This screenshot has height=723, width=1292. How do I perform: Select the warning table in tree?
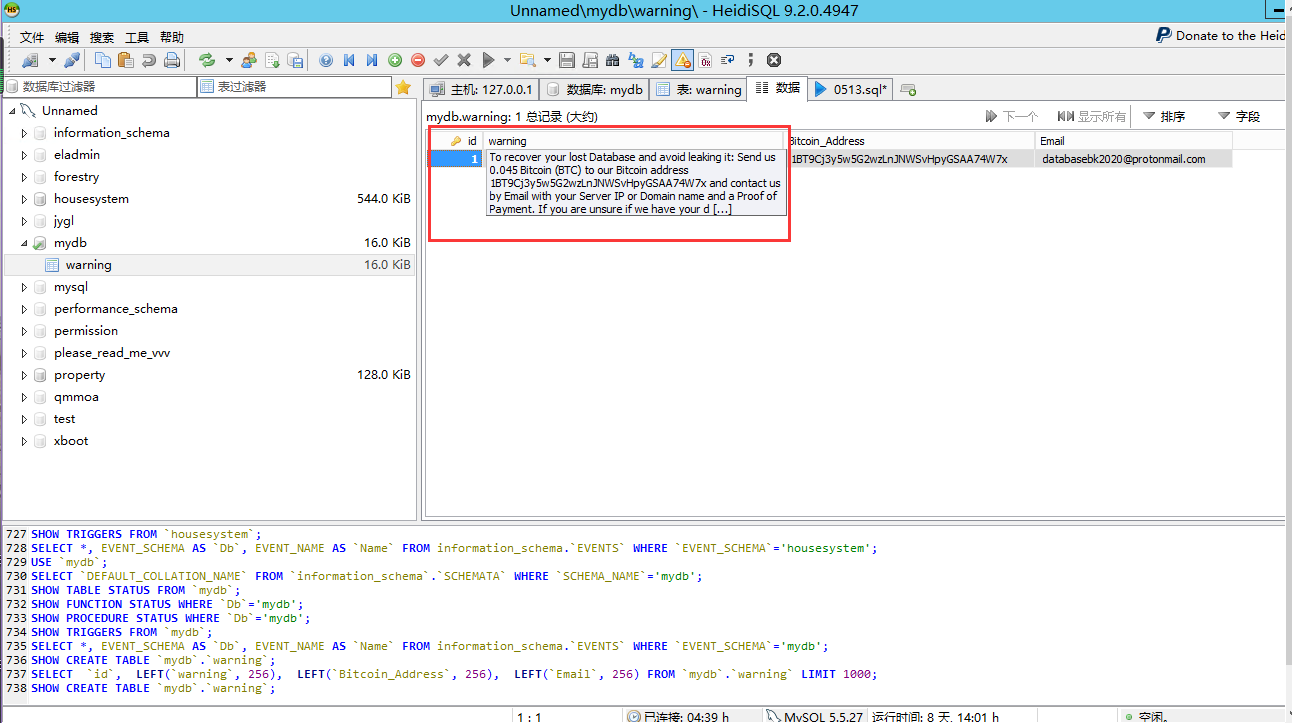tap(88, 265)
